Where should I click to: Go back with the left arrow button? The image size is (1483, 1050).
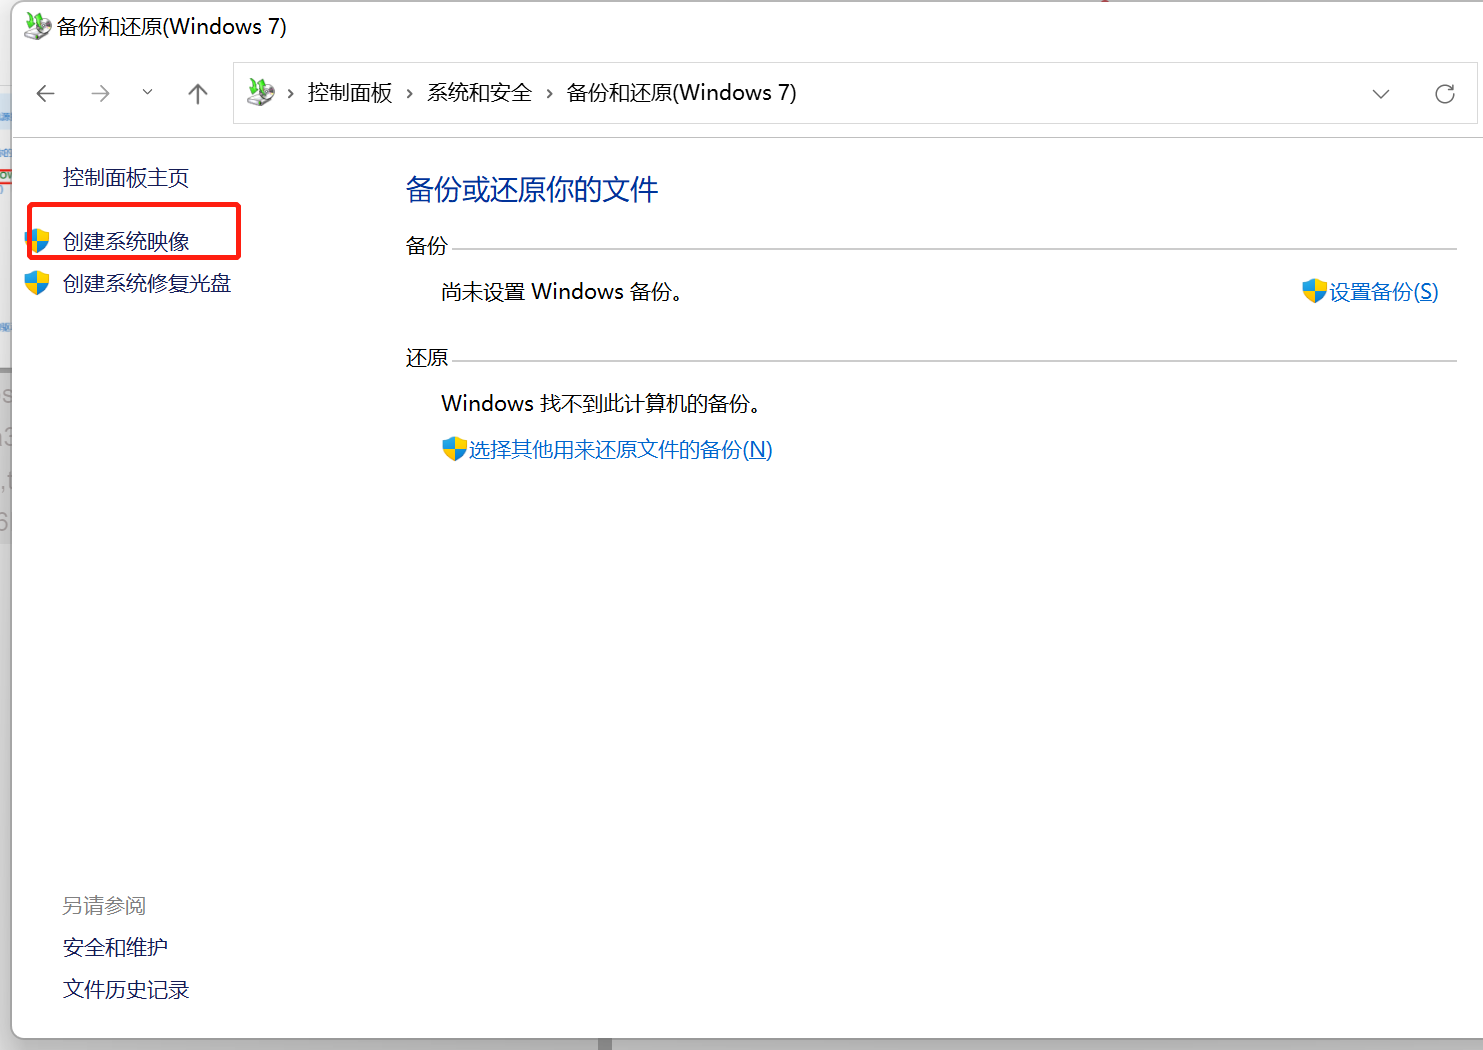[x=45, y=94]
